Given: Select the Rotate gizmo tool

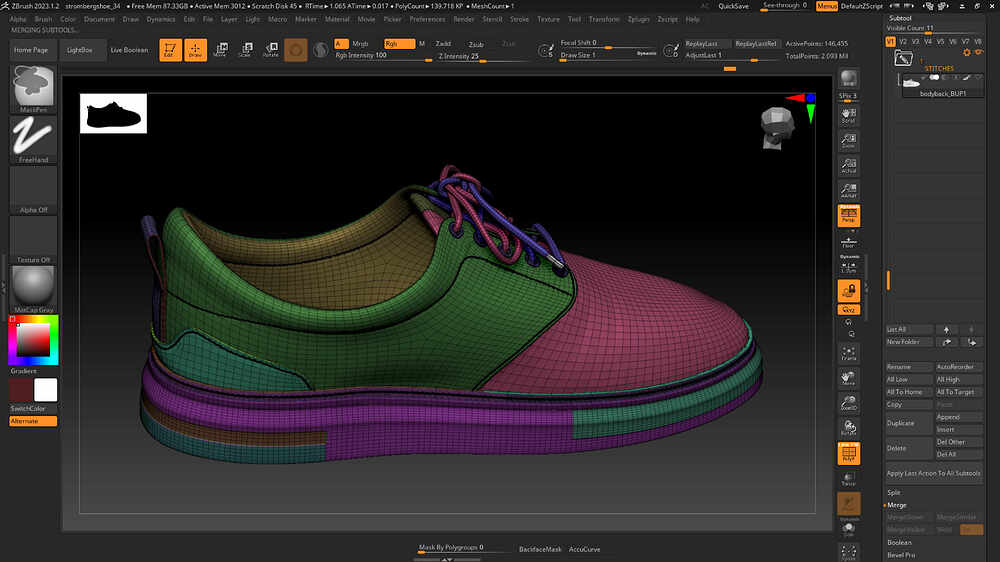Looking at the screenshot, I should [271, 50].
